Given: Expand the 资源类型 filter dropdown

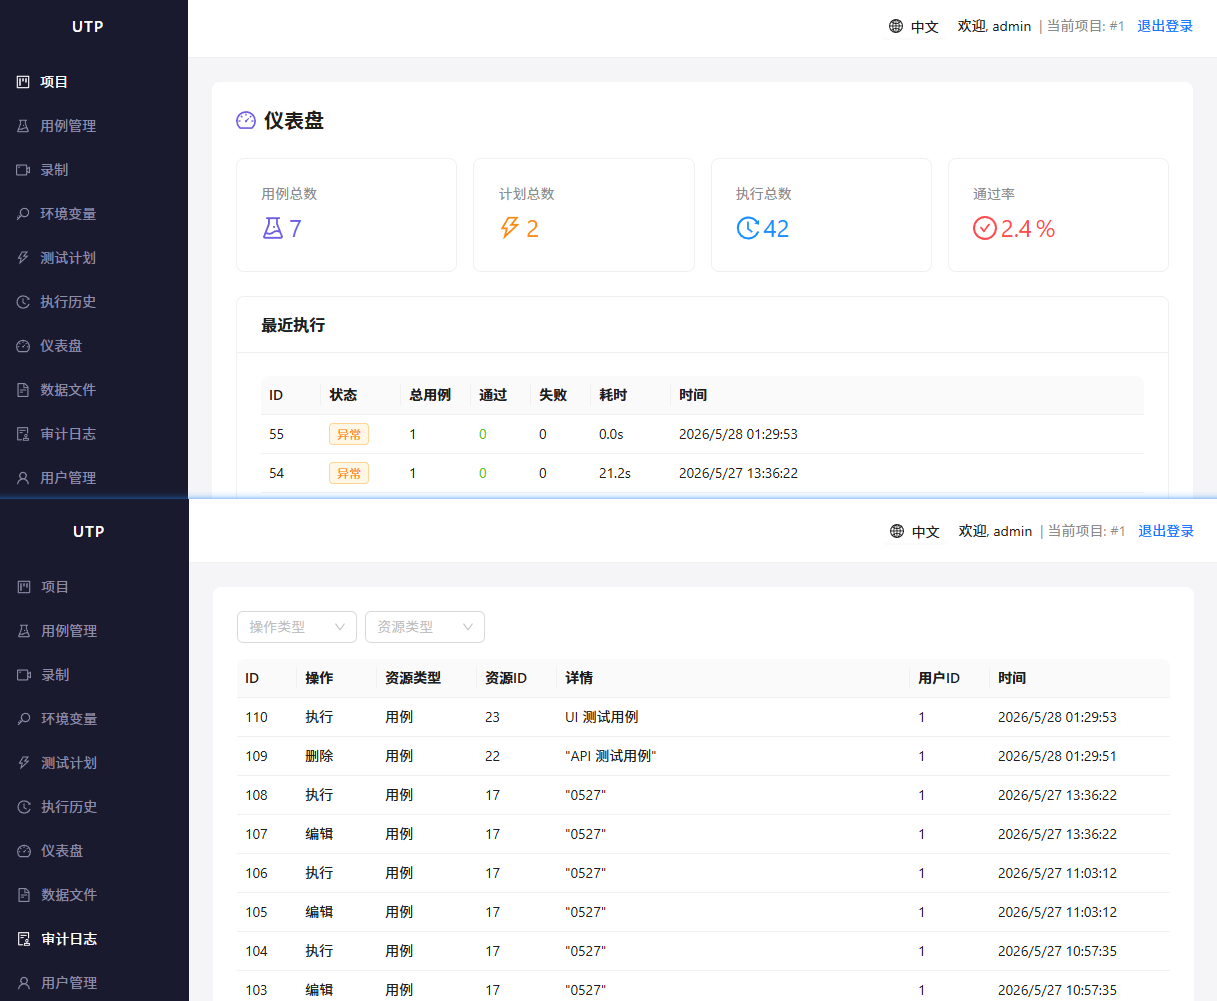Looking at the screenshot, I should click(425, 627).
